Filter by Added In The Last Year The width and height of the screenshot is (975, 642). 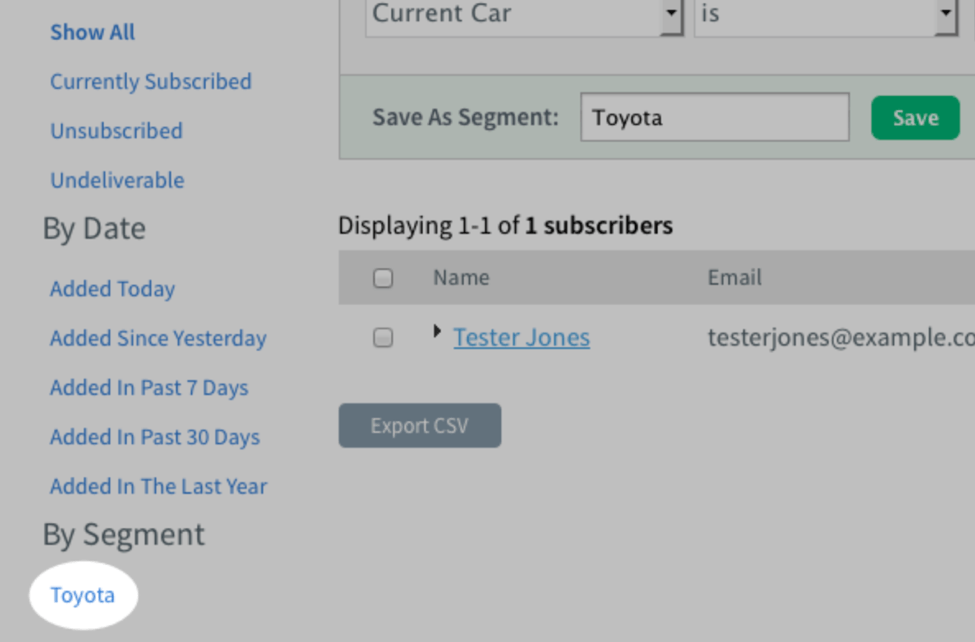point(158,487)
